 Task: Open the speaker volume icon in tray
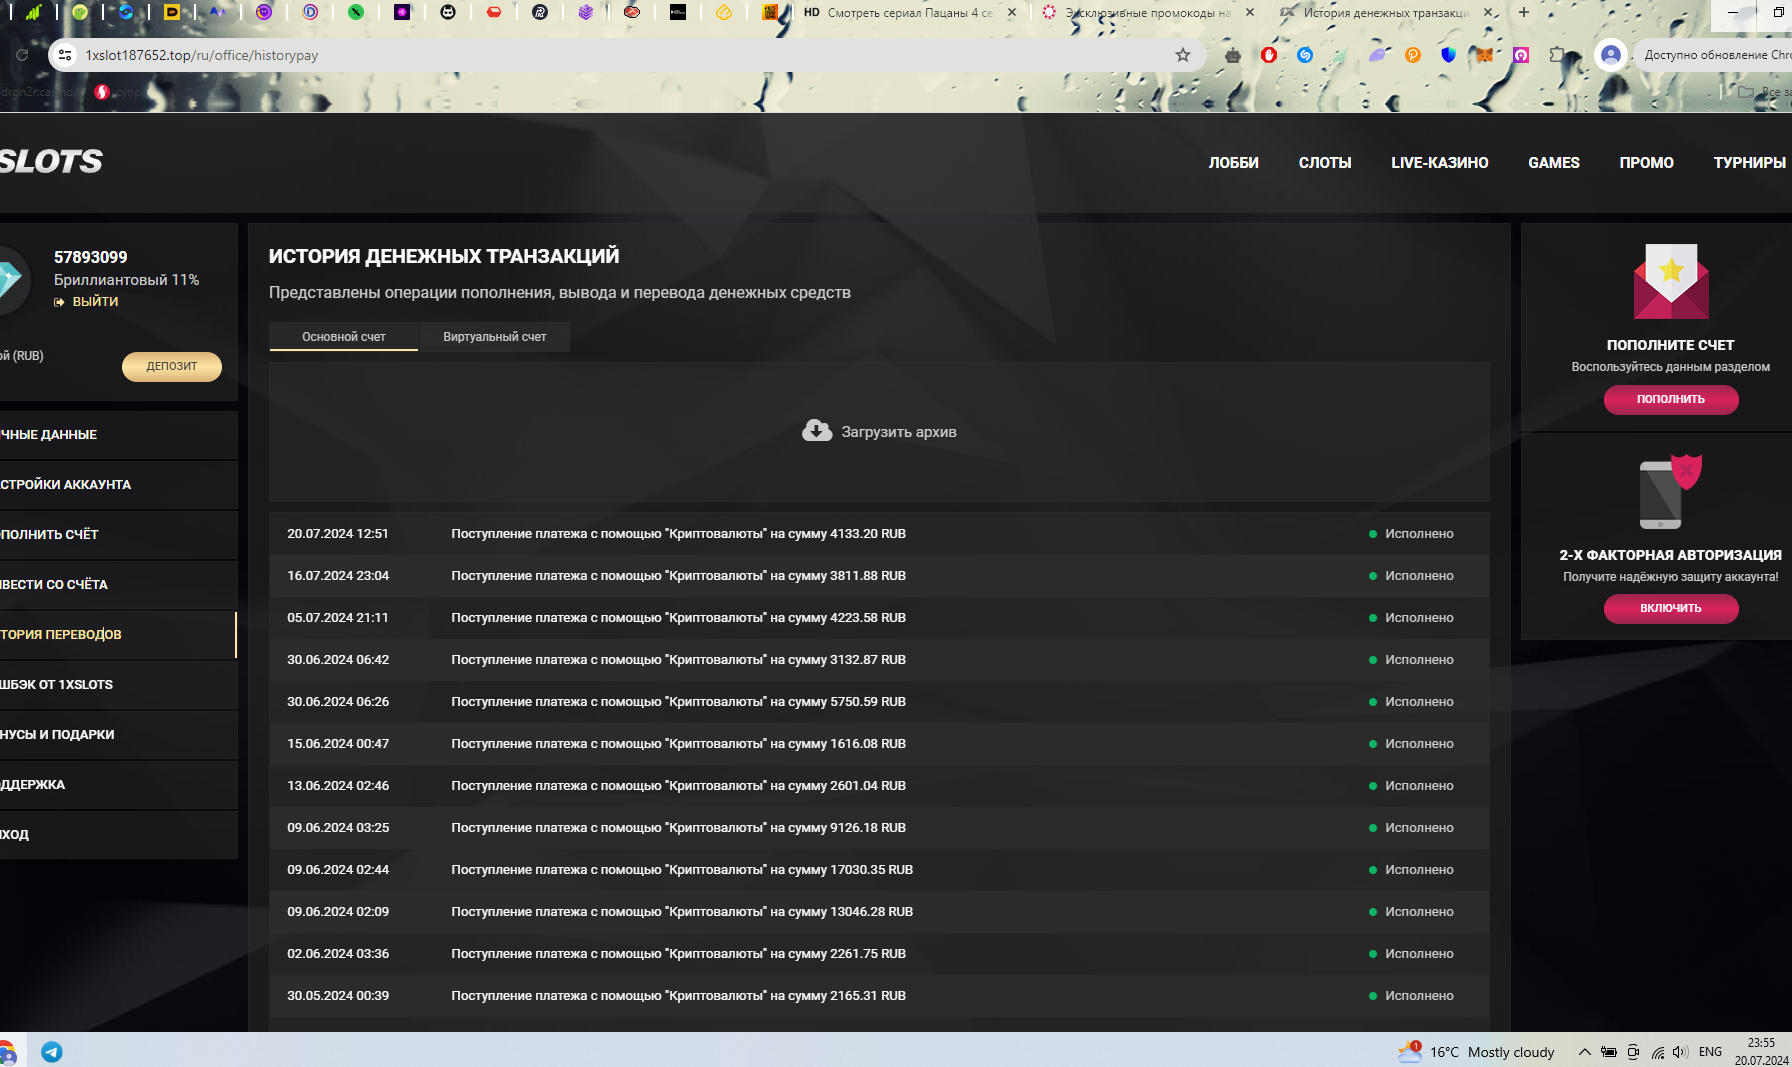tap(1679, 1052)
